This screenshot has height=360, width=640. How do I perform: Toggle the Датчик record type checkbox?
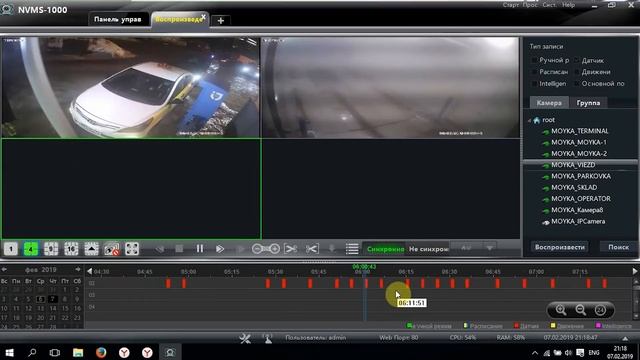point(577,60)
